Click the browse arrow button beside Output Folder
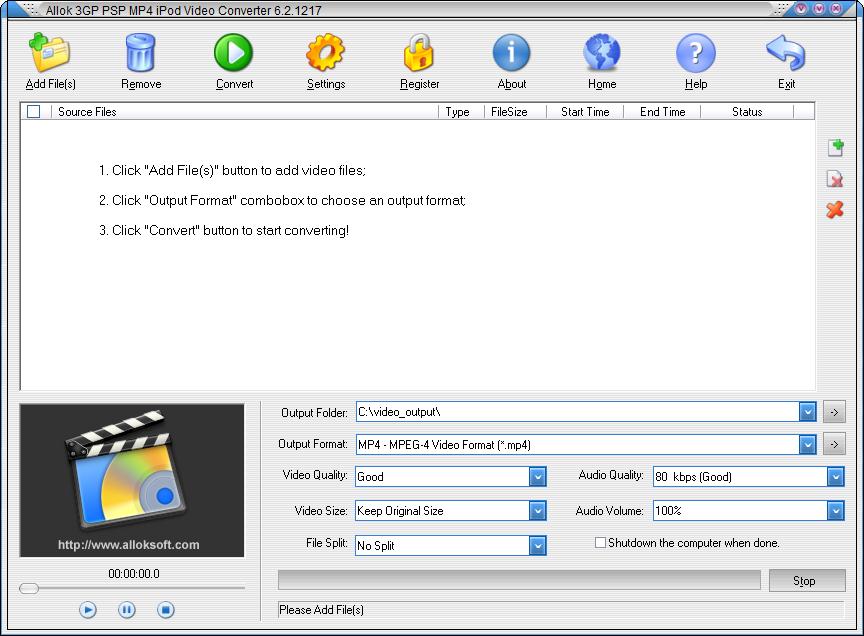This screenshot has height=636, width=864. (834, 412)
